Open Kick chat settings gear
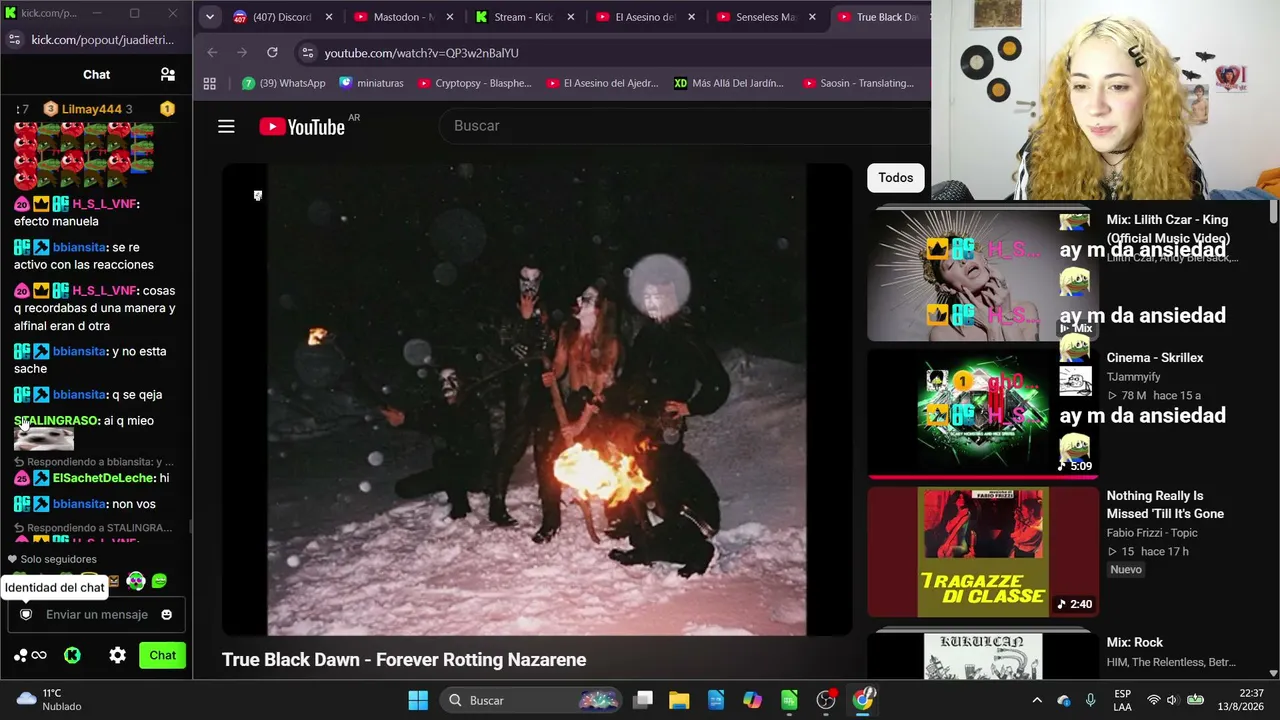The width and height of the screenshot is (1280, 720). tap(118, 655)
